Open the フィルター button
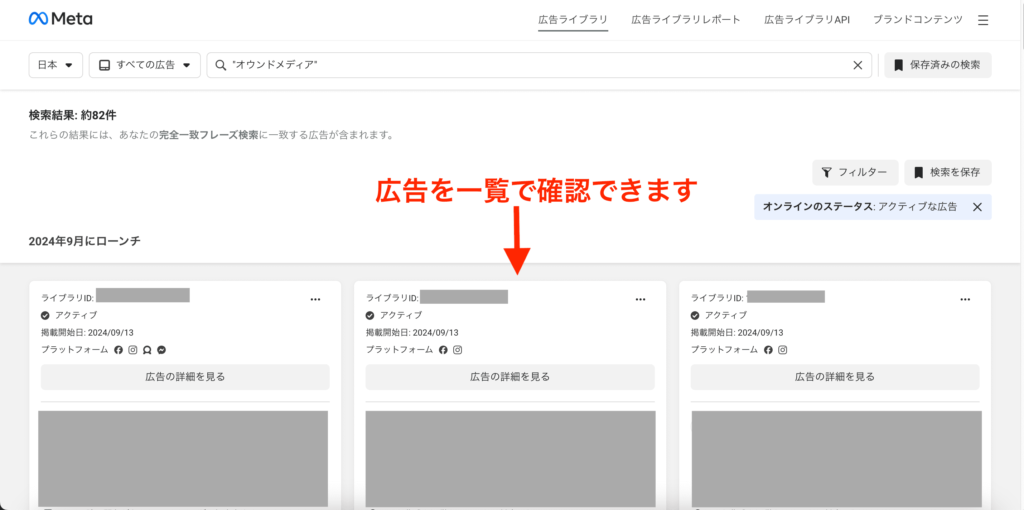 [856, 172]
